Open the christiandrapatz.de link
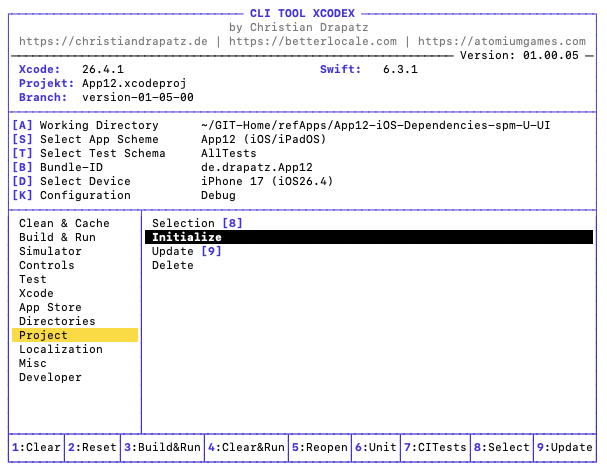Viewport: 607px width, 471px height. click(x=113, y=41)
